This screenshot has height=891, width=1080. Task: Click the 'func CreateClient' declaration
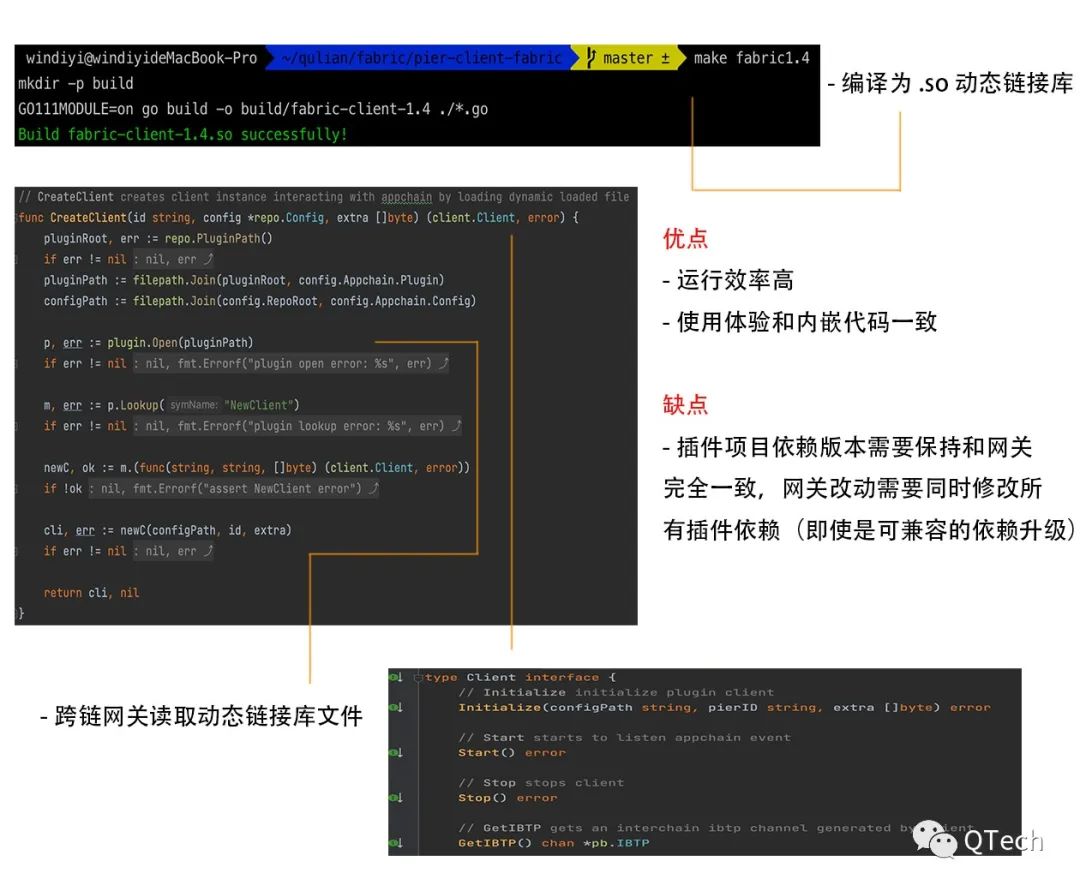(298, 218)
